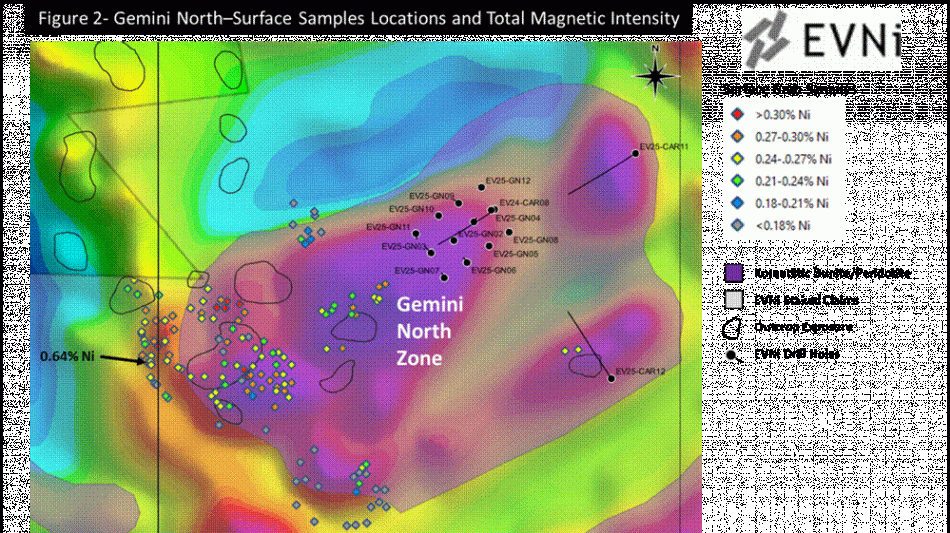Click the EV25-GN07 drill hole dot

pos(445,277)
